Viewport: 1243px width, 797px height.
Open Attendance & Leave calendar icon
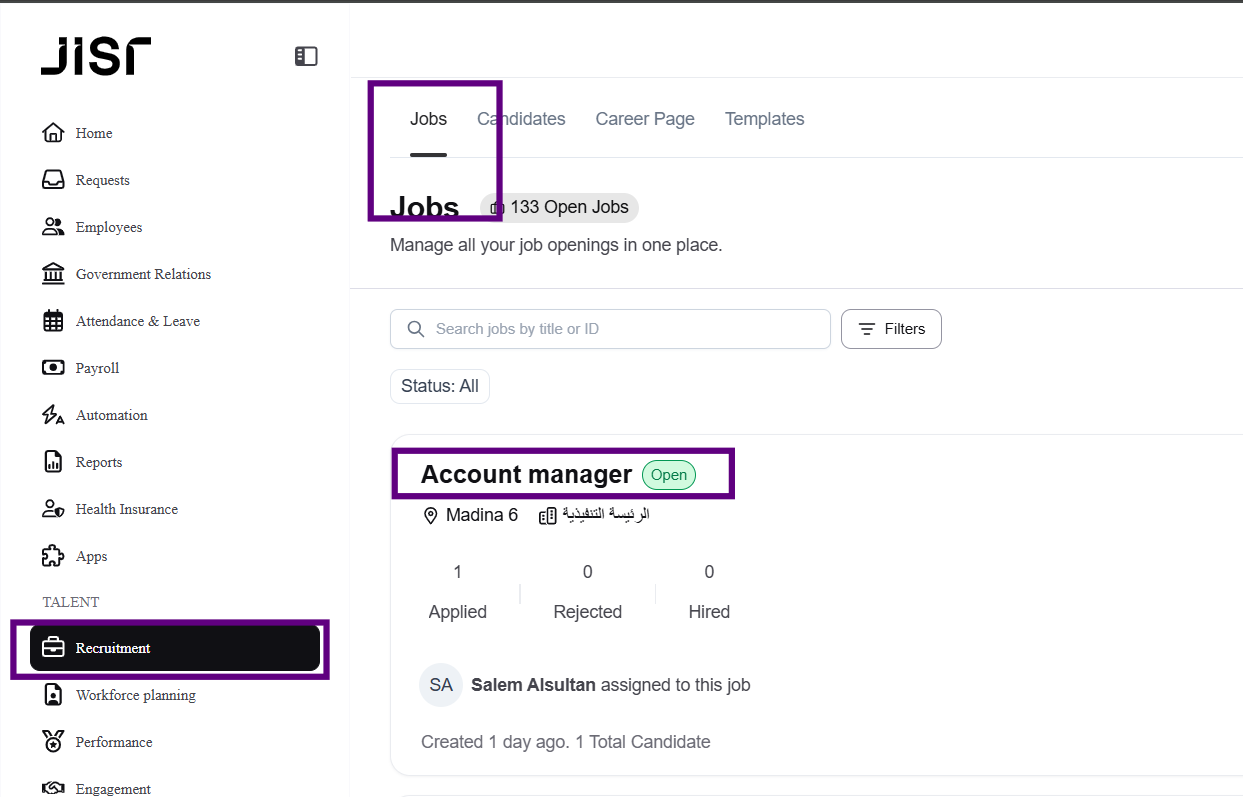coord(53,321)
